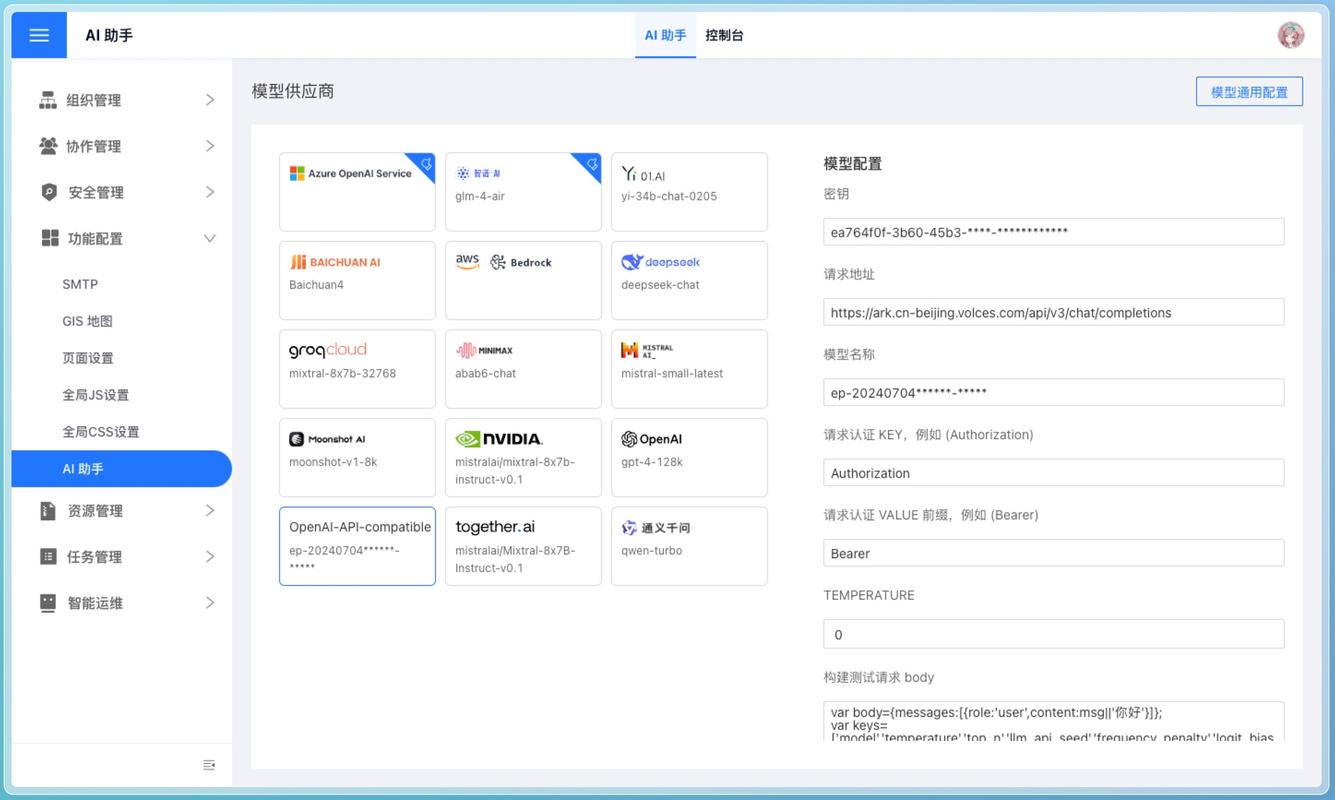Click the 安全管理 shield icon
The height and width of the screenshot is (800, 1335).
[x=48, y=192]
